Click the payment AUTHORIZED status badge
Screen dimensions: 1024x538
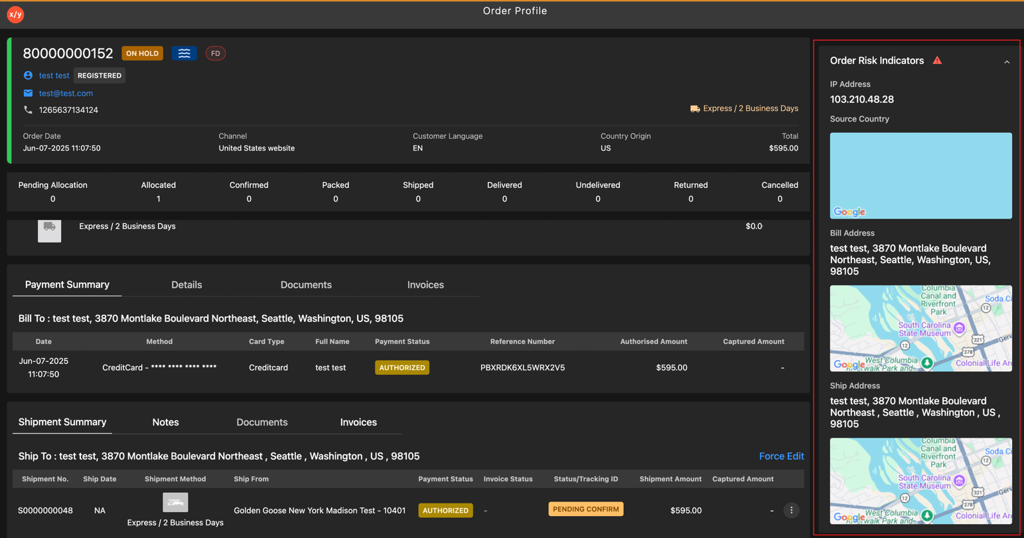click(x=402, y=368)
